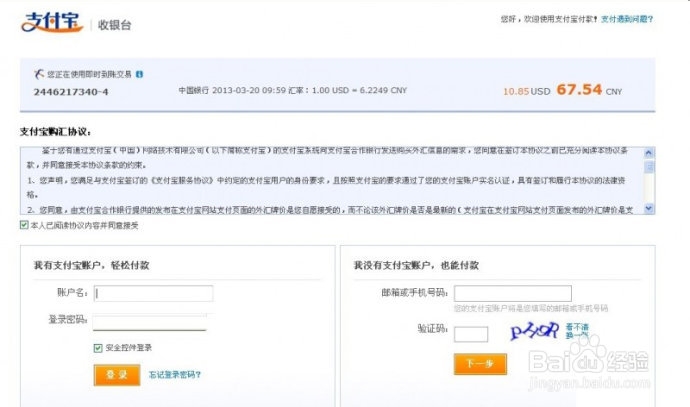
Task: Toggle the 安全控件登录 checkbox
Action: pos(98,348)
